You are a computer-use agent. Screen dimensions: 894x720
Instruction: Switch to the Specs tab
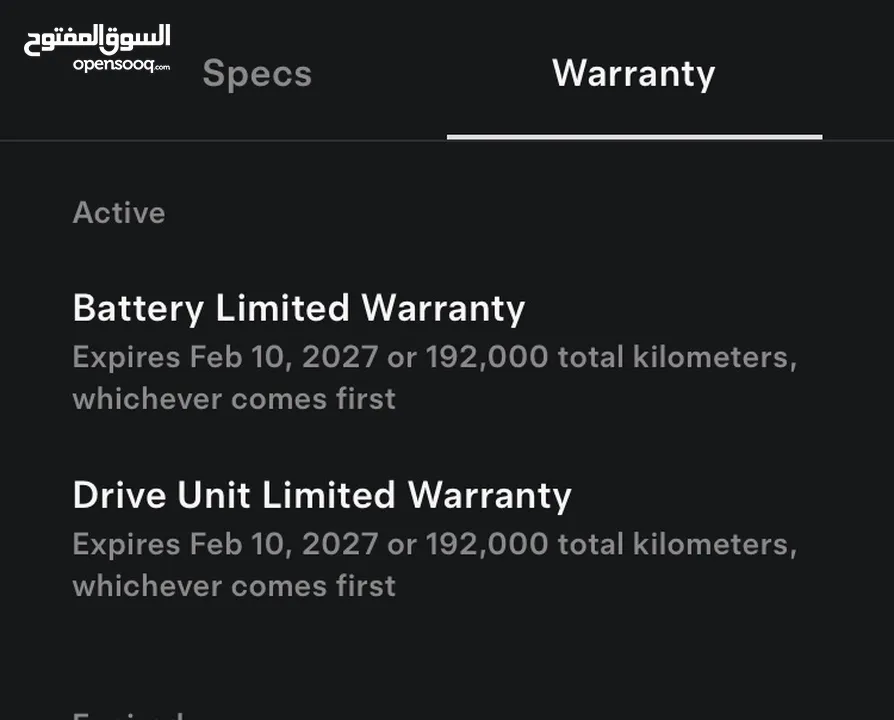tap(257, 74)
